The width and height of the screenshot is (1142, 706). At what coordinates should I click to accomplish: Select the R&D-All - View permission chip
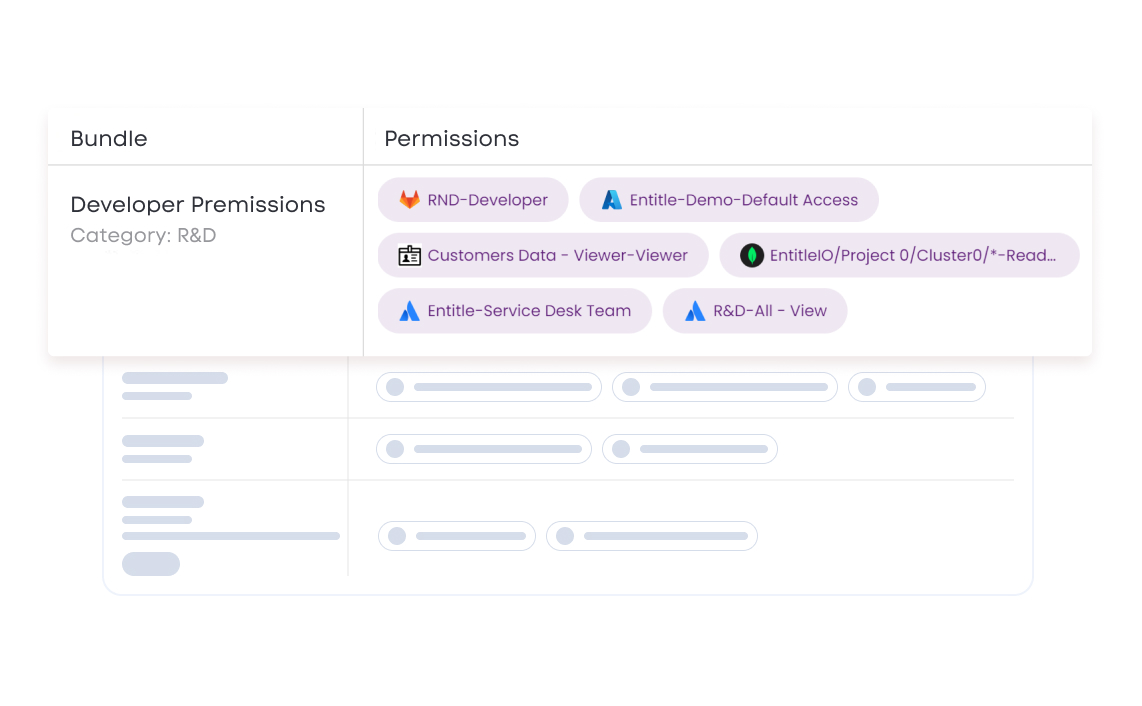click(755, 311)
